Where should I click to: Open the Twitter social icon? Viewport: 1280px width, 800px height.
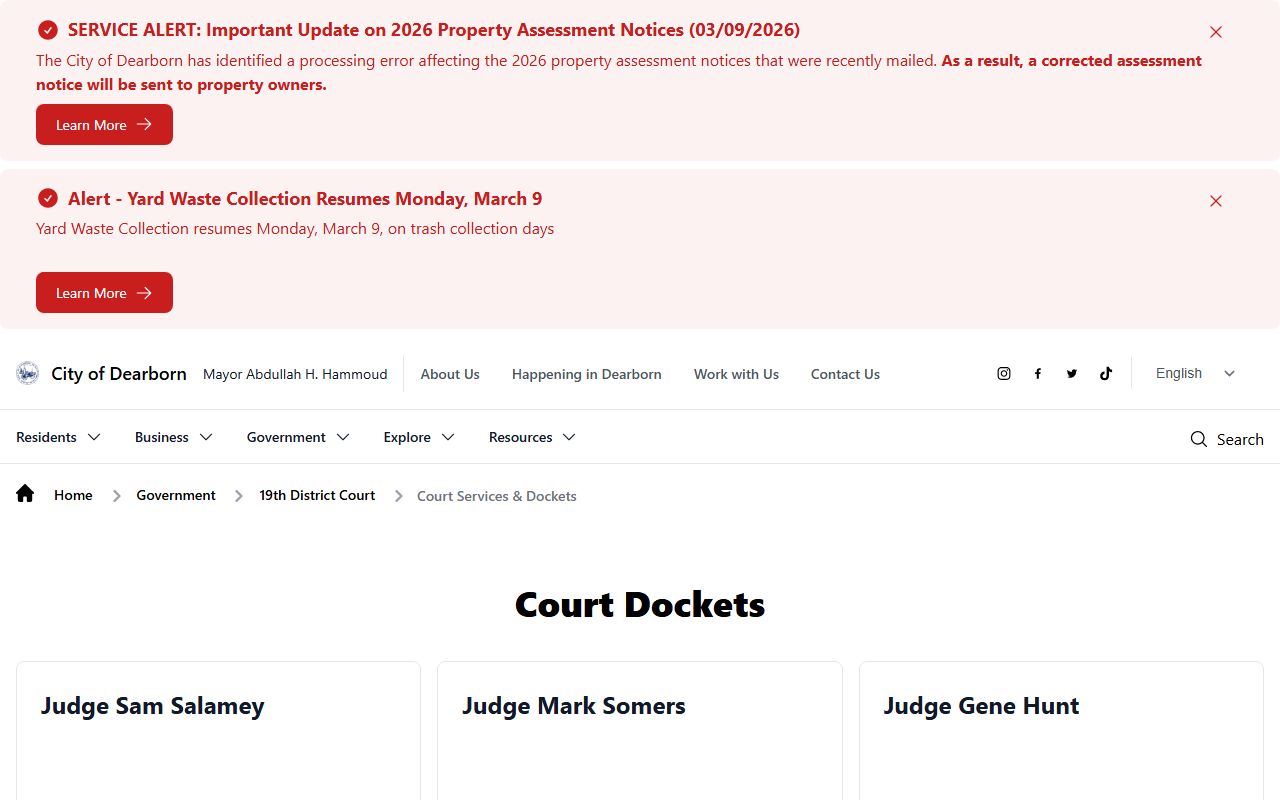click(1072, 374)
